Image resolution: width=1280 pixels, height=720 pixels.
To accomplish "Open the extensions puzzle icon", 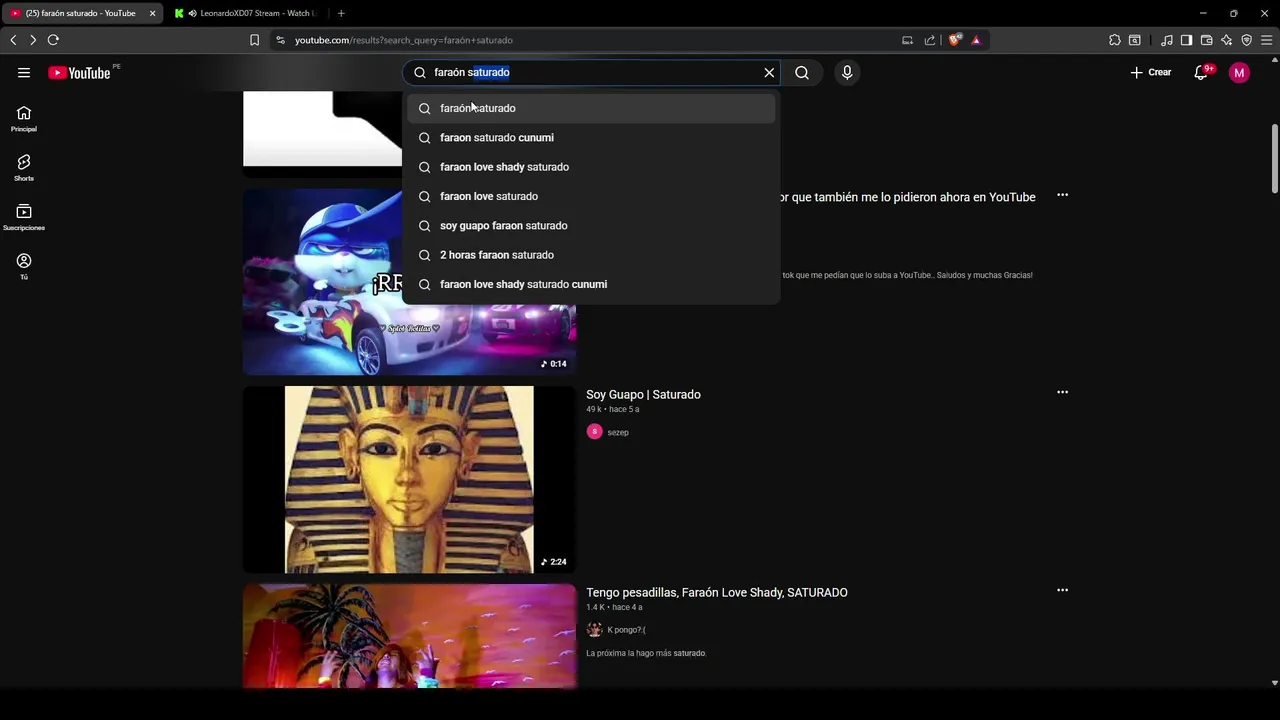I will 1115,40.
